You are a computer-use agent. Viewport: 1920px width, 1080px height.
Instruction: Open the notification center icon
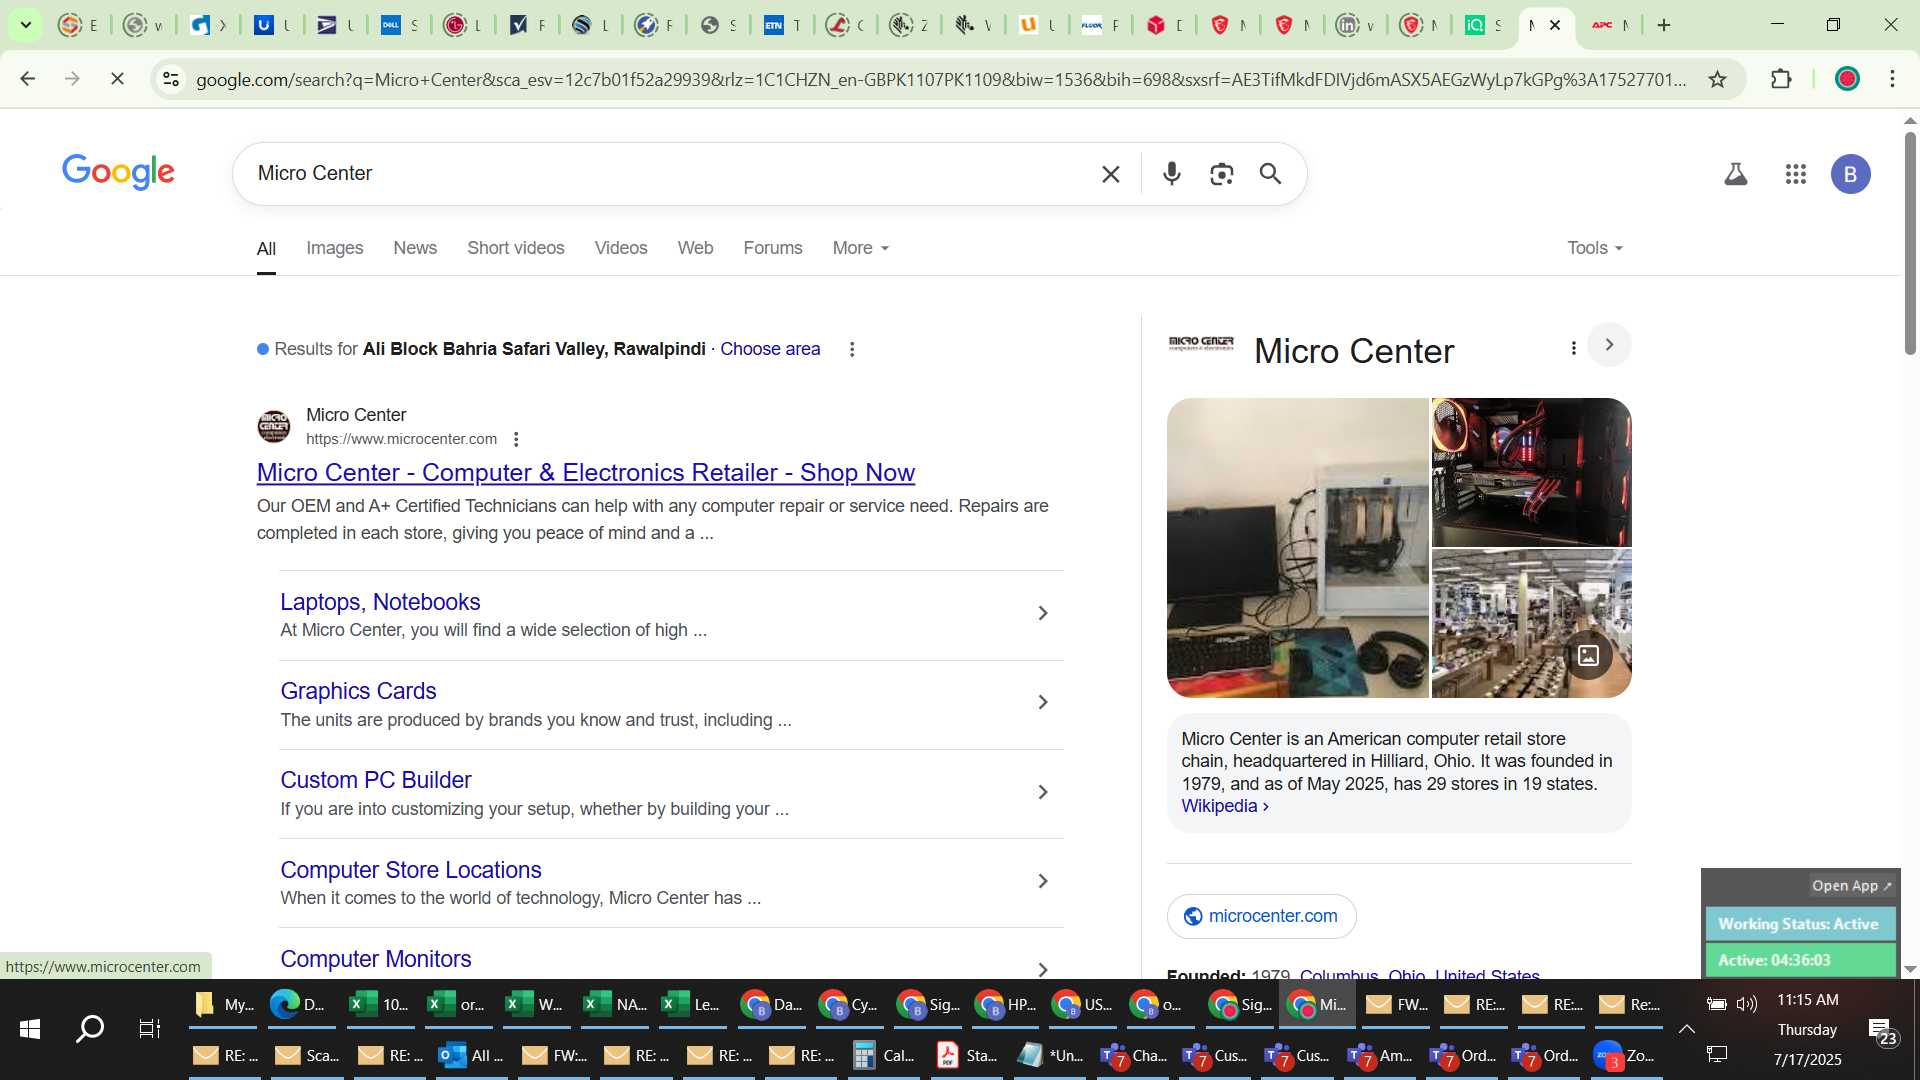[1883, 1033]
